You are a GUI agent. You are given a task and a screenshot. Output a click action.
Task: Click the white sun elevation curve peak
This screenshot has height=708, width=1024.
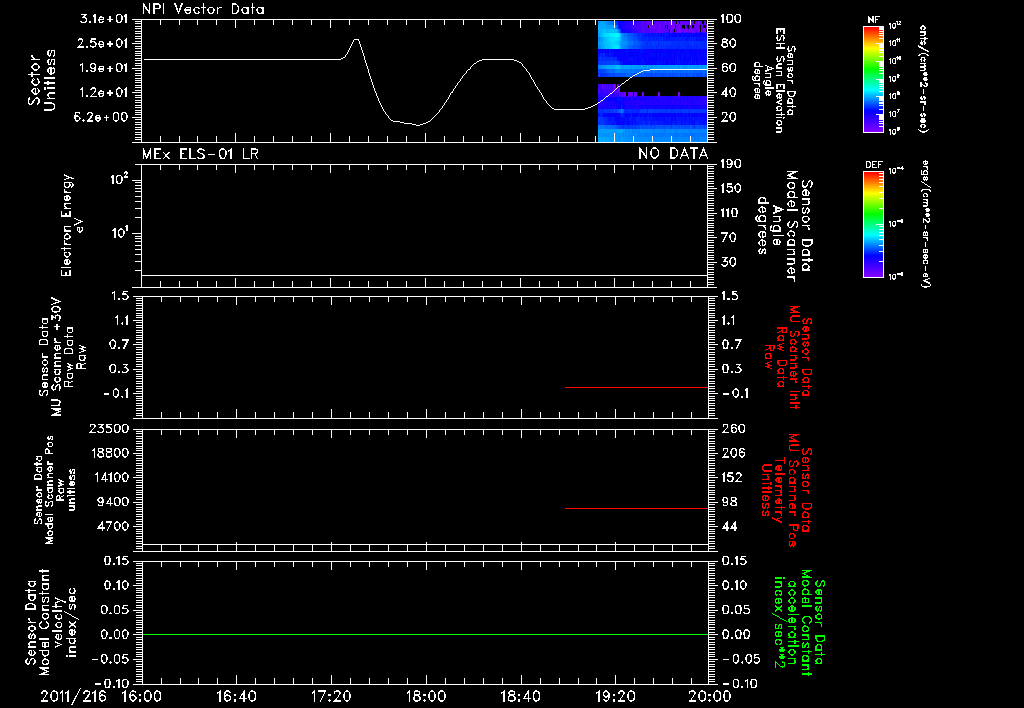tap(356, 40)
